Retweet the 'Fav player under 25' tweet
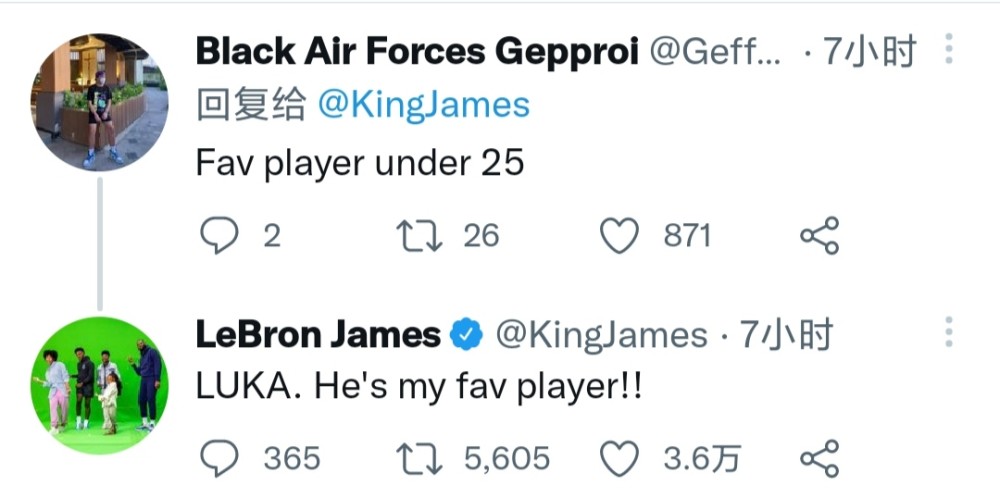Viewport: 1000px width, 498px height. [x=419, y=236]
